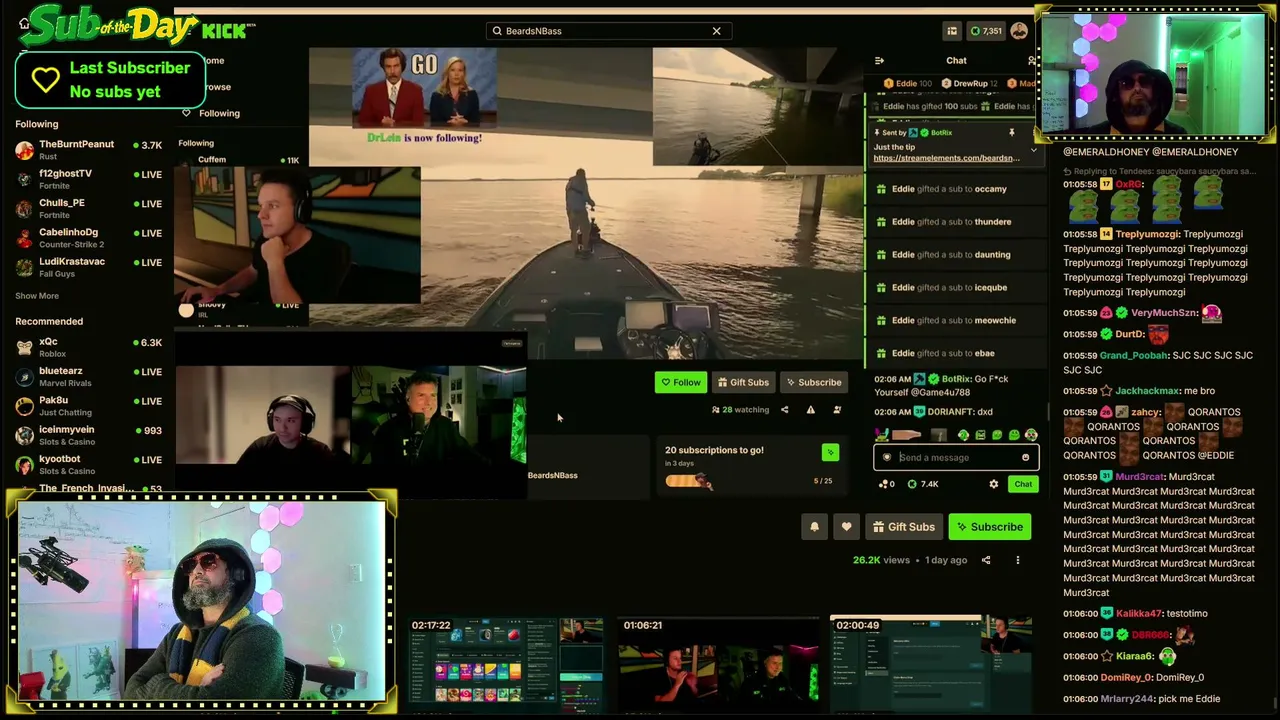Viewport: 1280px width, 720px height.
Task: Click username DORIANFT in chat
Action: [x=949, y=411]
